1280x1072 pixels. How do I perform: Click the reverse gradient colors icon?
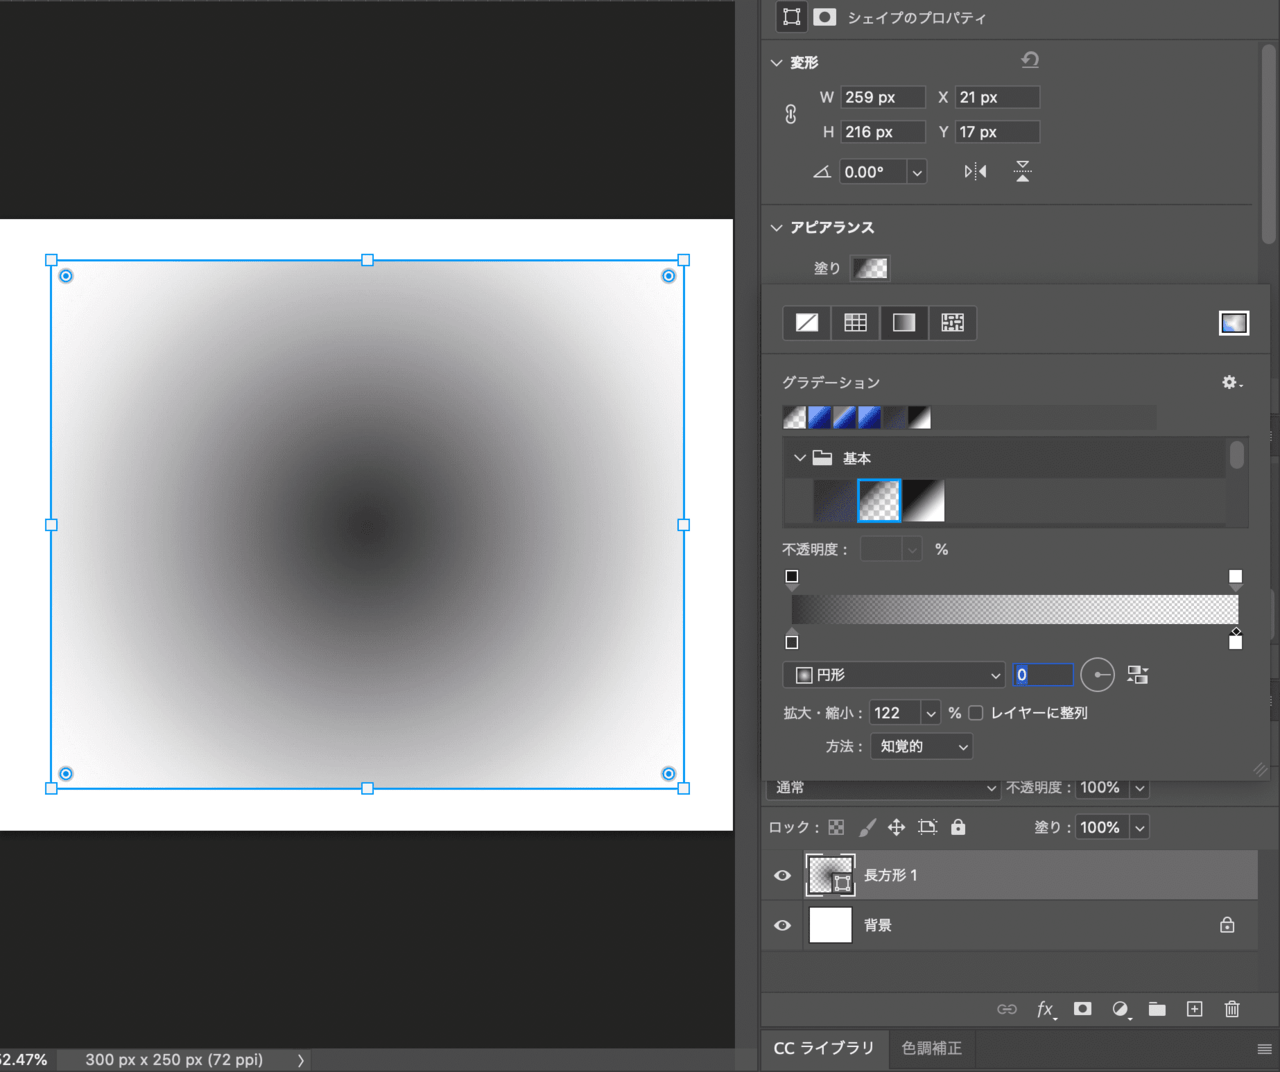click(x=1137, y=675)
